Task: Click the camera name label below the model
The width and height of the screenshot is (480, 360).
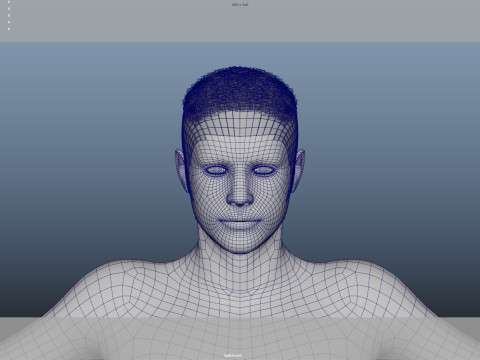Action: click(233, 356)
